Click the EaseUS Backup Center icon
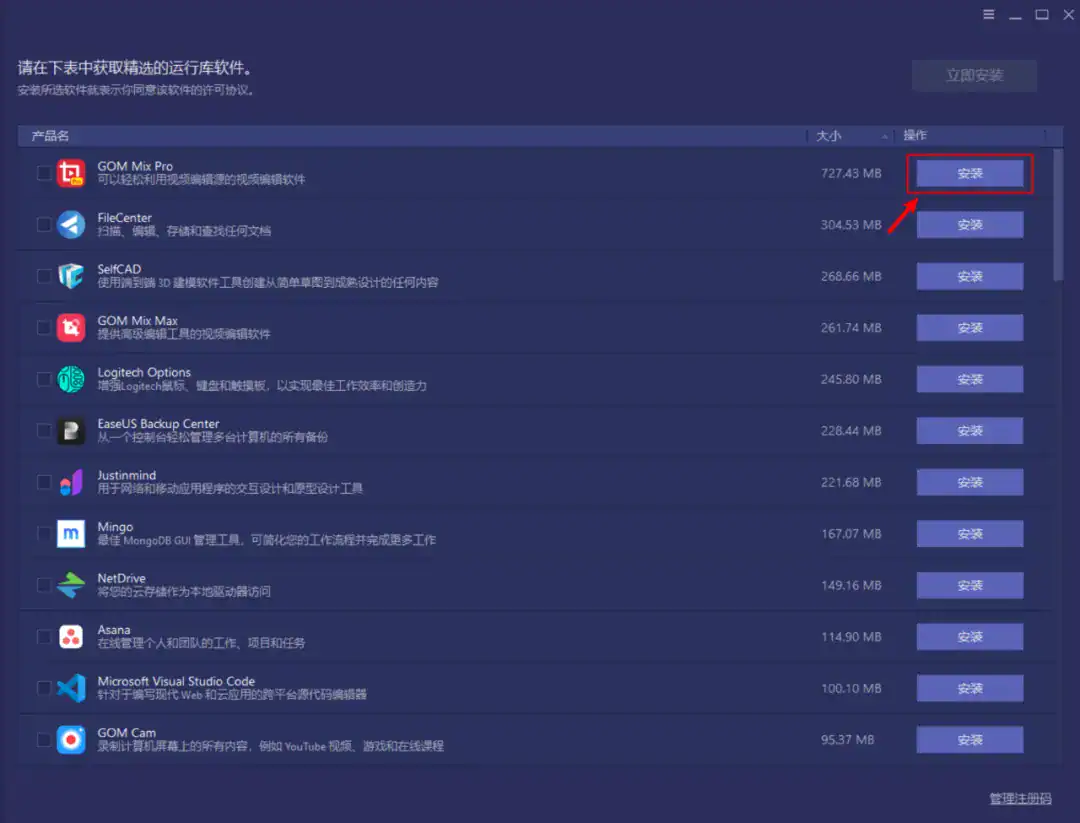1080x823 pixels. pos(71,431)
